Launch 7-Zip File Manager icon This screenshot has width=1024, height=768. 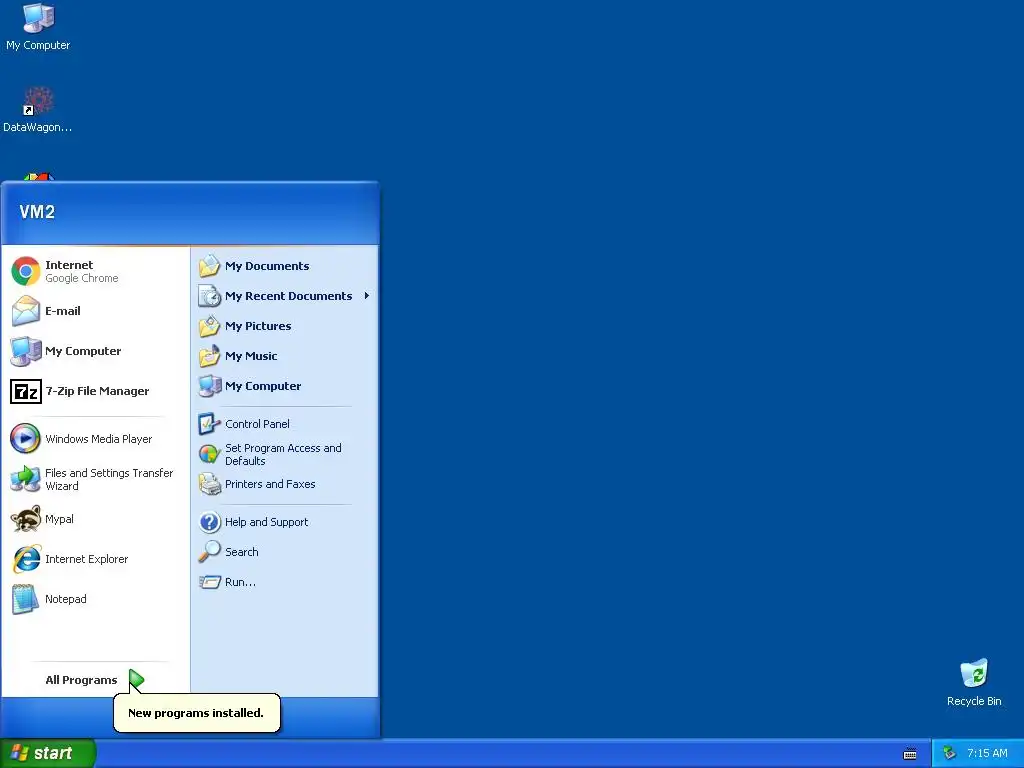click(x=26, y=391)
